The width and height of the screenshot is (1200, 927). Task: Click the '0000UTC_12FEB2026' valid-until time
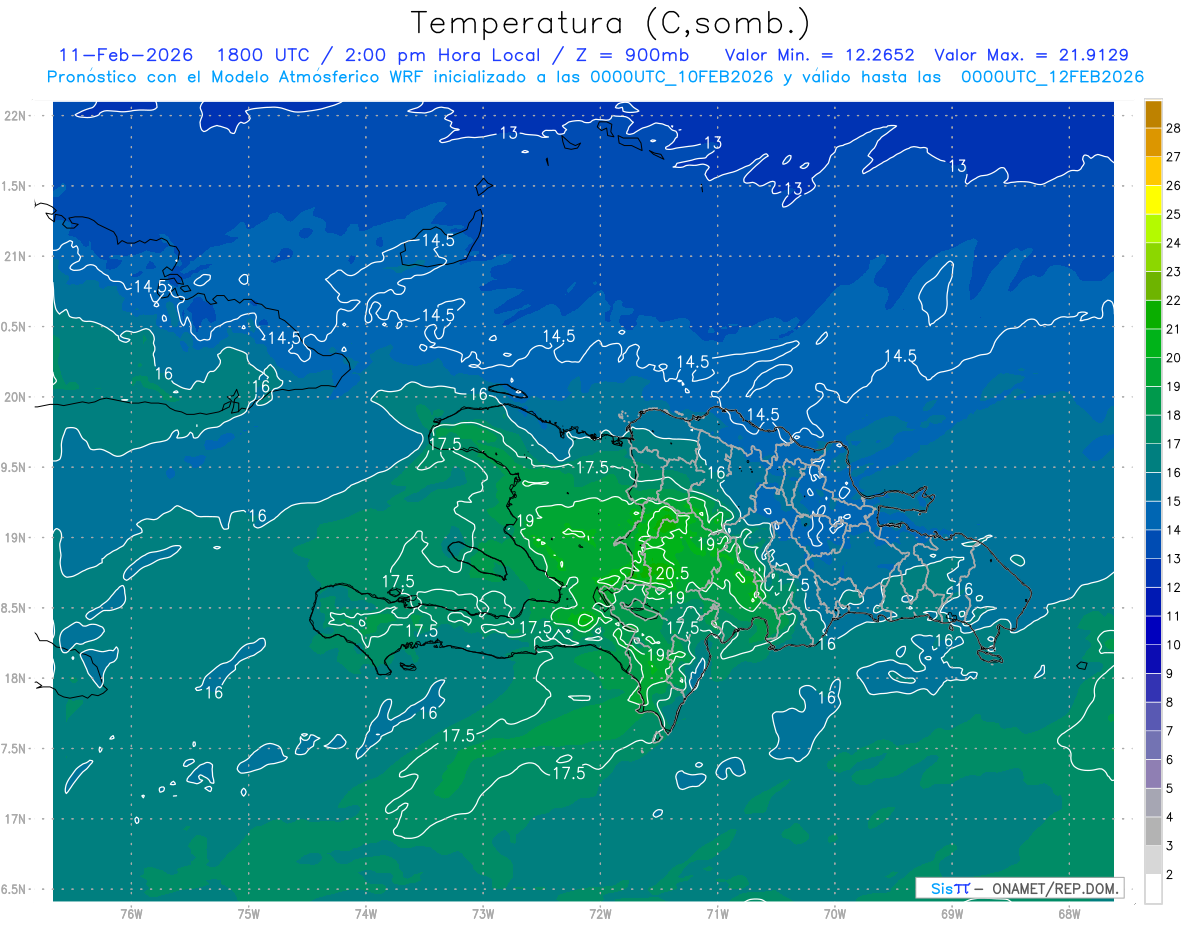(x=1052, y=77)
